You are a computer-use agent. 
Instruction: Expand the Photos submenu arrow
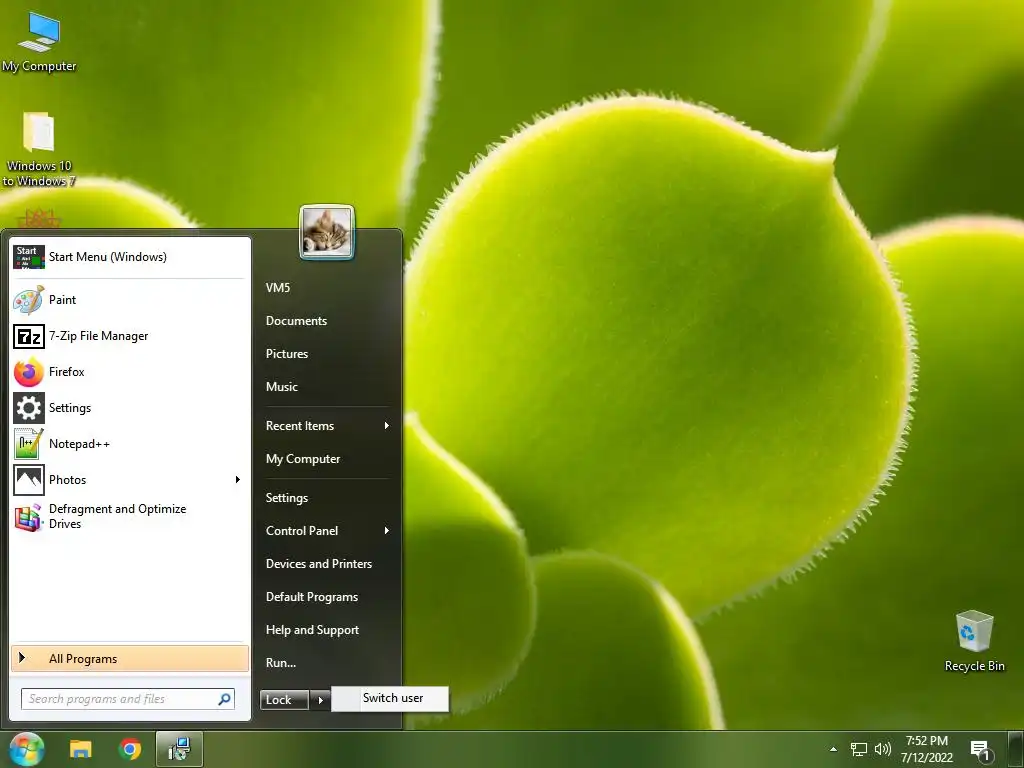point(238,480)
